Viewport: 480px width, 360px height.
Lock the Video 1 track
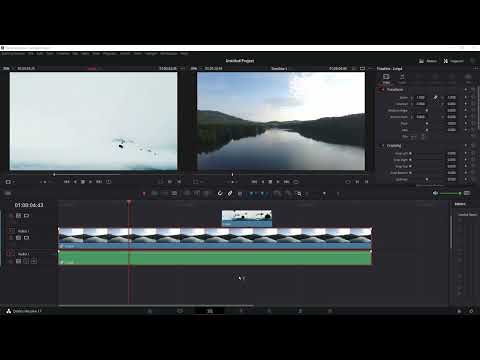pos(11,238)
